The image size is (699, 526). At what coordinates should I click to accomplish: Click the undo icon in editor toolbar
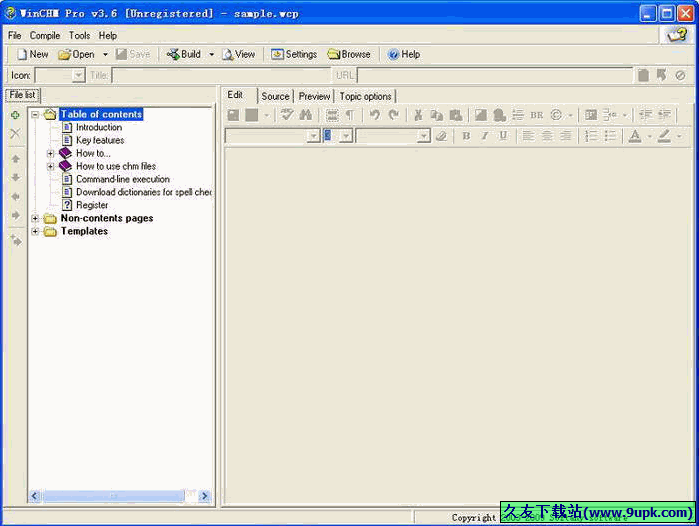click(x=375, y=115)
